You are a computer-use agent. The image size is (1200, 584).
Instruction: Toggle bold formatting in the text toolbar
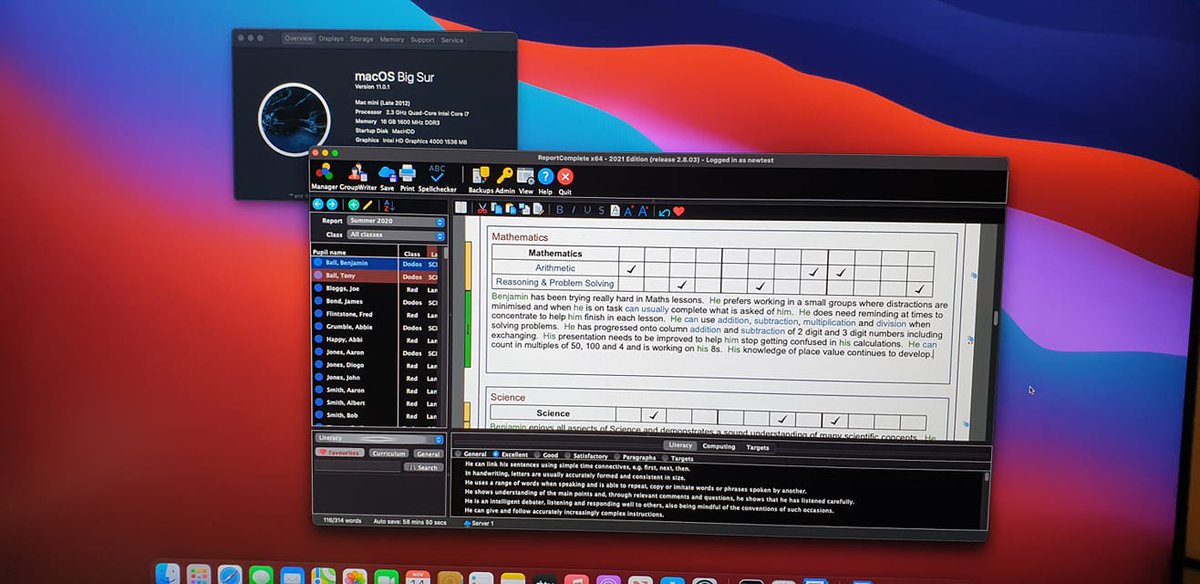click(559, 211)
